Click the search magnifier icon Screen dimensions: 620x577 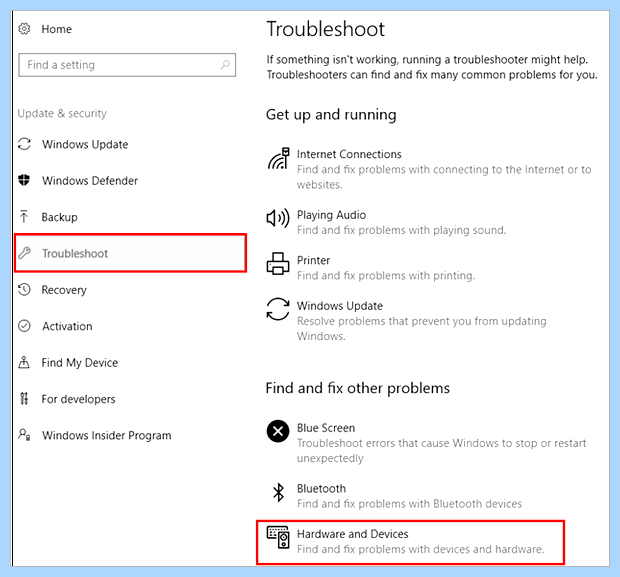coord(225,64)
